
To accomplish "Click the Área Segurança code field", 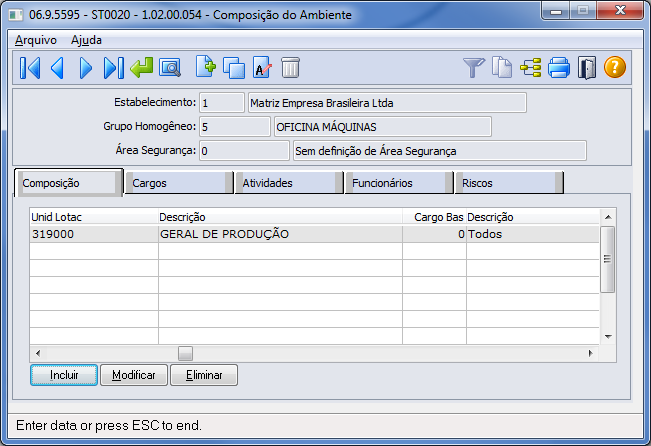I will click(x=244, y=151).
